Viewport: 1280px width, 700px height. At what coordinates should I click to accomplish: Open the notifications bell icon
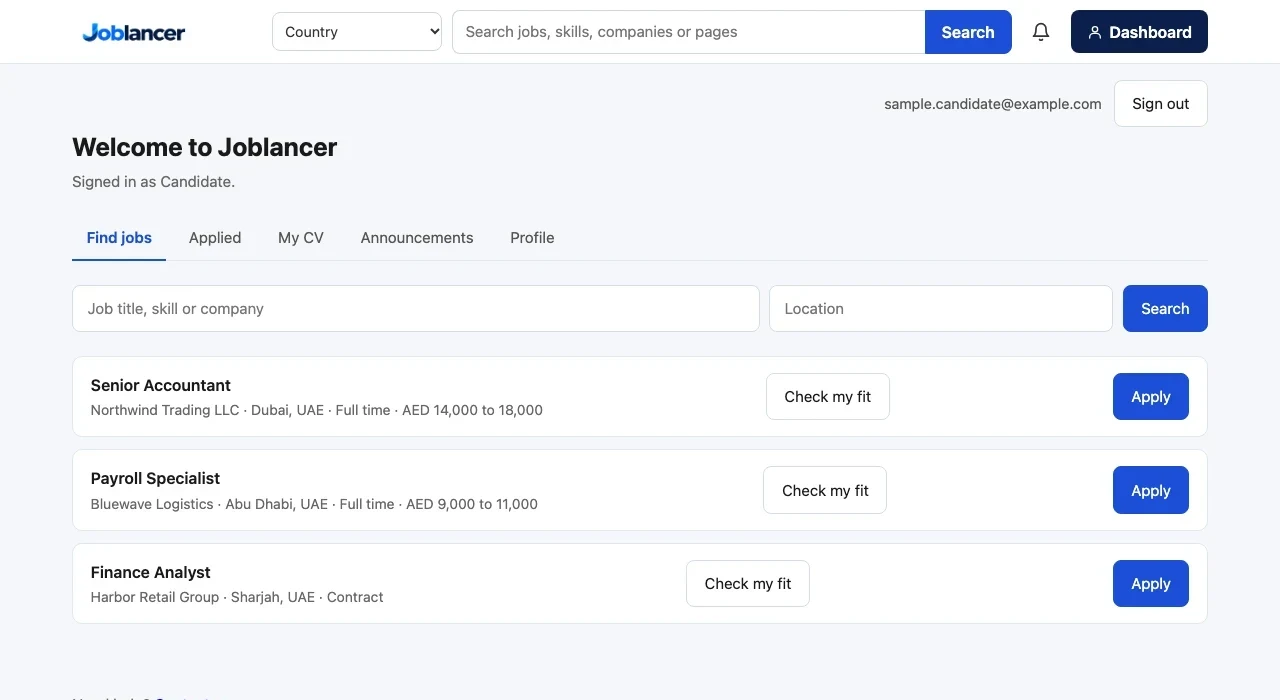pos(1041,32)
